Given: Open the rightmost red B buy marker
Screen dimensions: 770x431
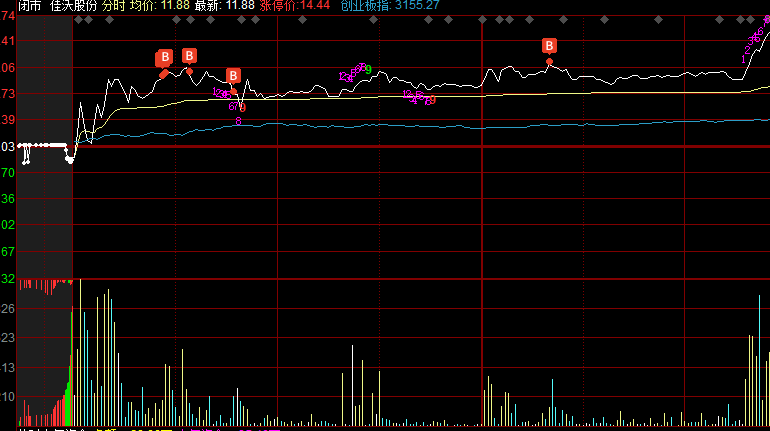Looking at the screenshot, I should [549, 46].
